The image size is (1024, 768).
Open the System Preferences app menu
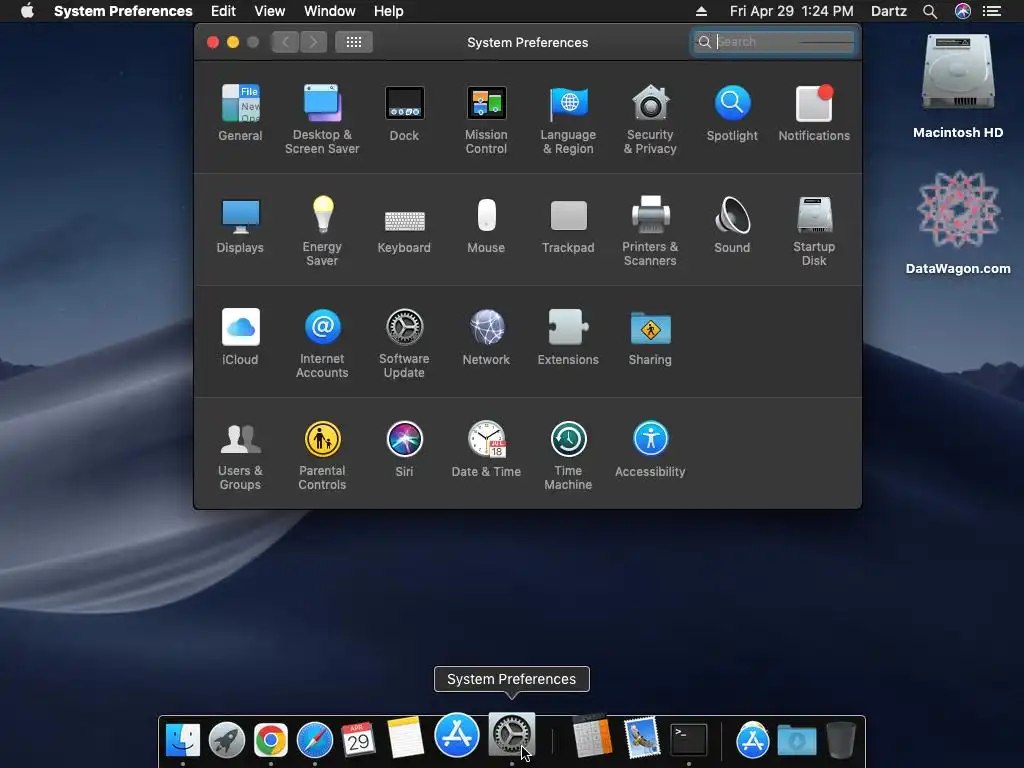(123, 11)
